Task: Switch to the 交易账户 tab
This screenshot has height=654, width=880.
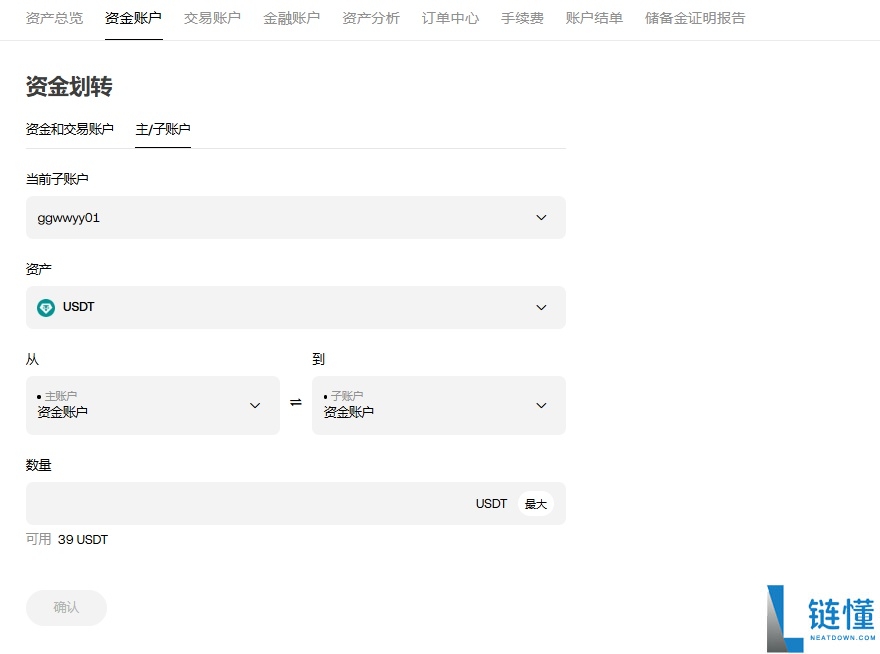Action: 213,19
